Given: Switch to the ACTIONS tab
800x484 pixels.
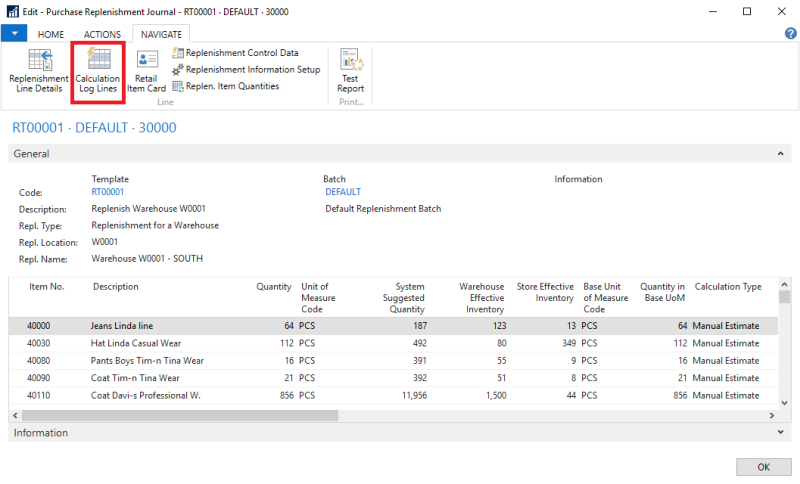Looking at the screenshot, I should click(x=102, y=34).
